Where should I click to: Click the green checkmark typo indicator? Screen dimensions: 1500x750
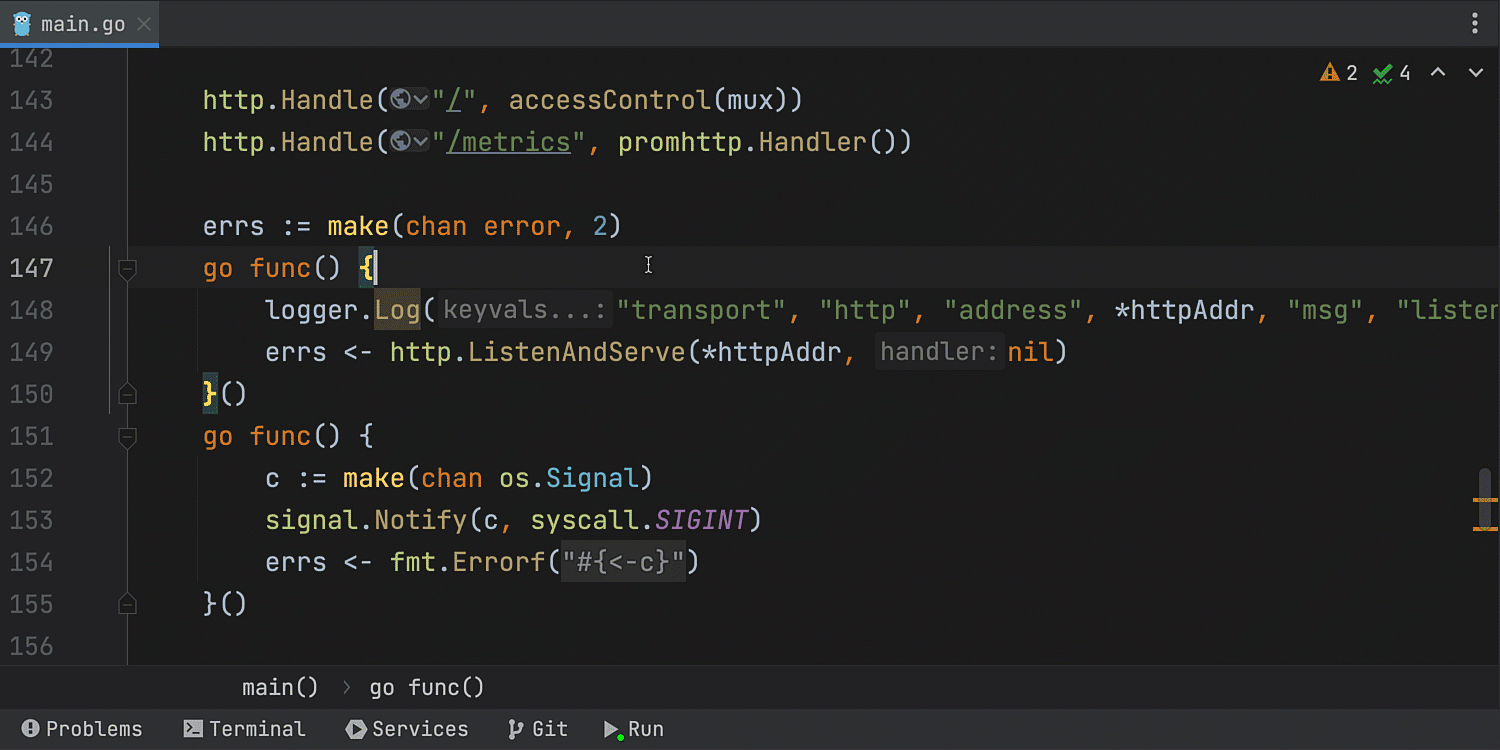(1392, 73)
